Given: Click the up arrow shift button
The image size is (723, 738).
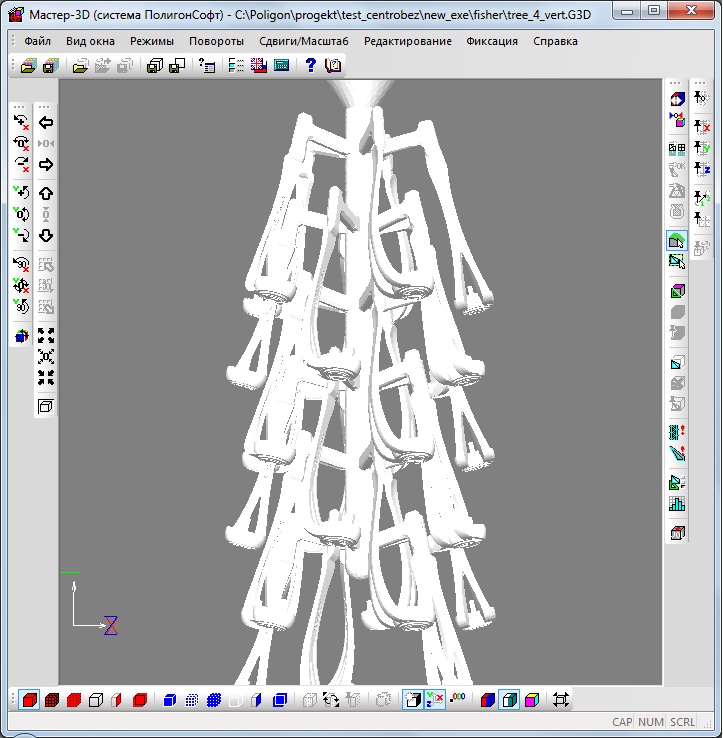Looking at the screenshot, I should point(46,193).
